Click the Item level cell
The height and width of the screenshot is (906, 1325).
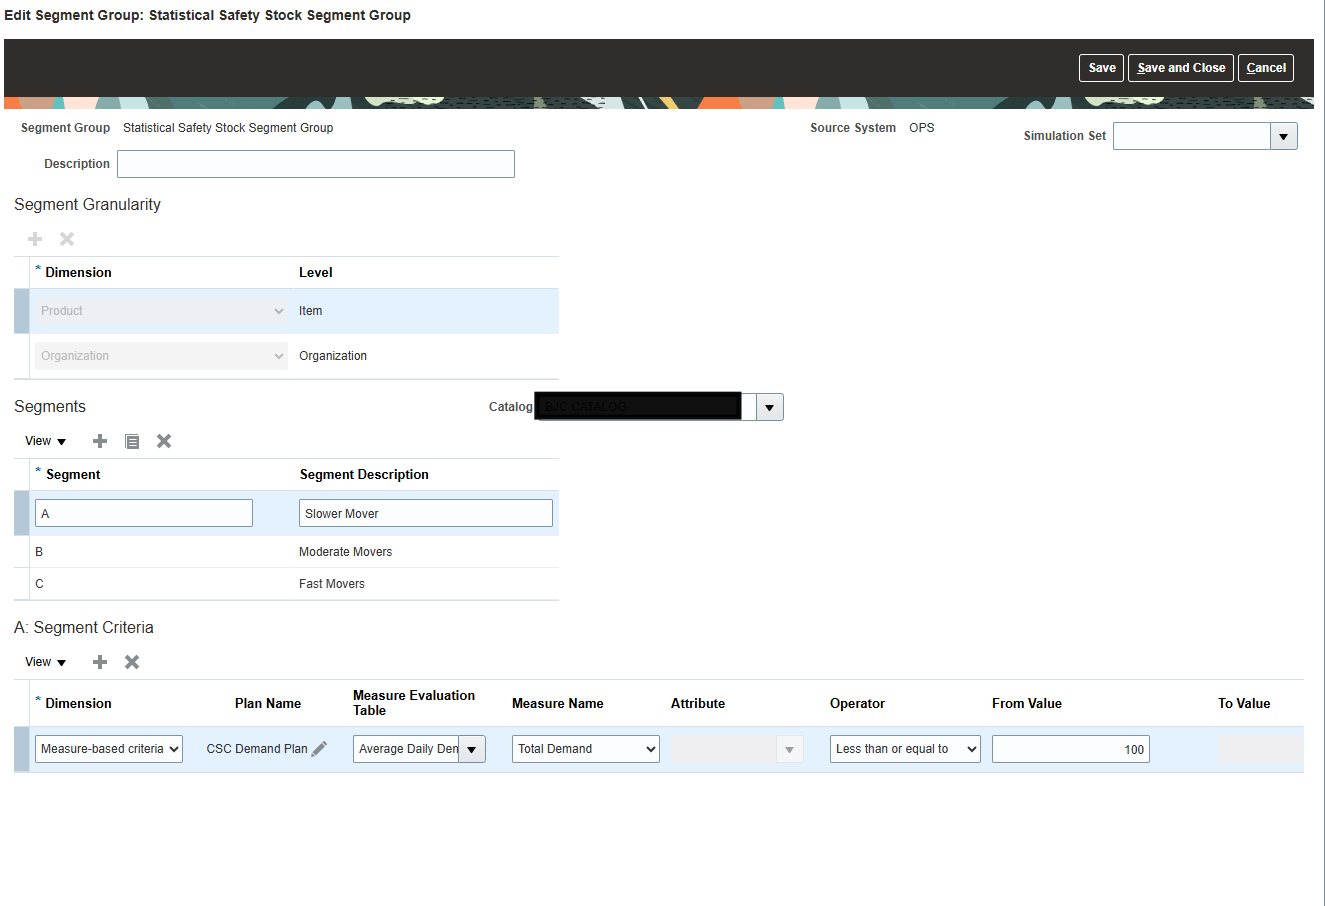pyautogui.click(x=311, y=311)
